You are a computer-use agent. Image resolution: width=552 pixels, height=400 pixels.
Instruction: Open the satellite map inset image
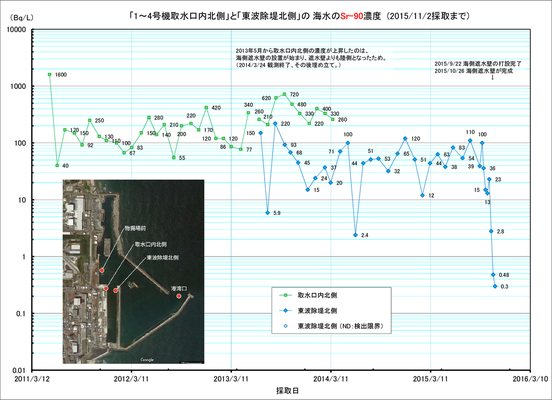click(x=133, y=271)
